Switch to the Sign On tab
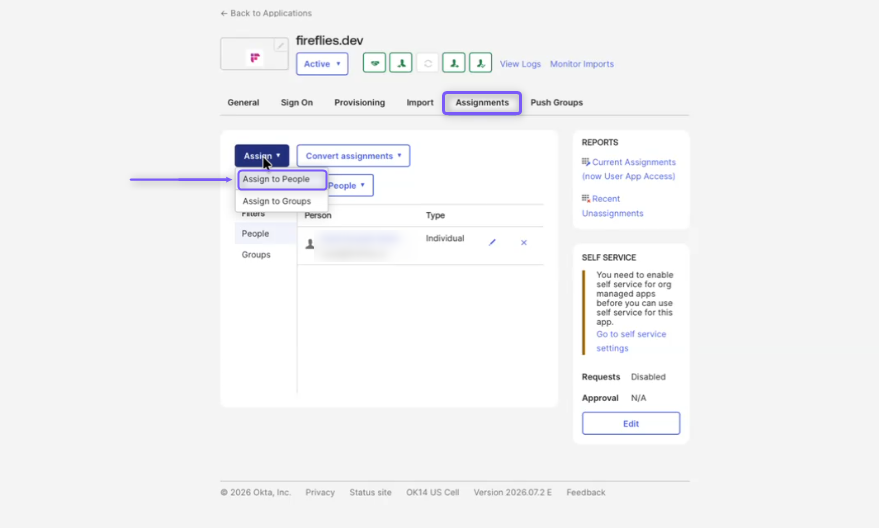Viewport: 879px width, 528px height. (x=297, y=103)
